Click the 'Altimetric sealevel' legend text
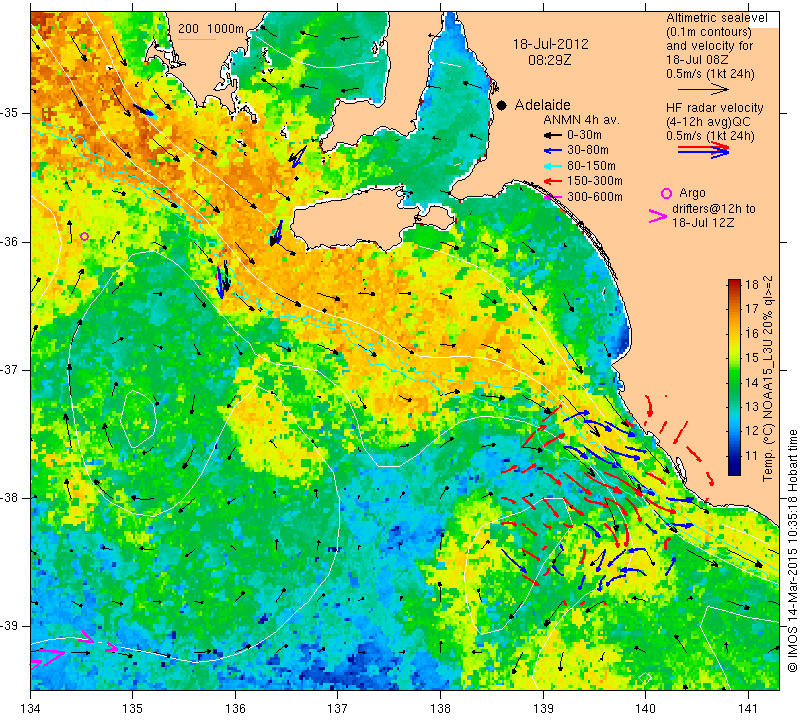This screenshot has width=800, height=720. tap(716, 18)
